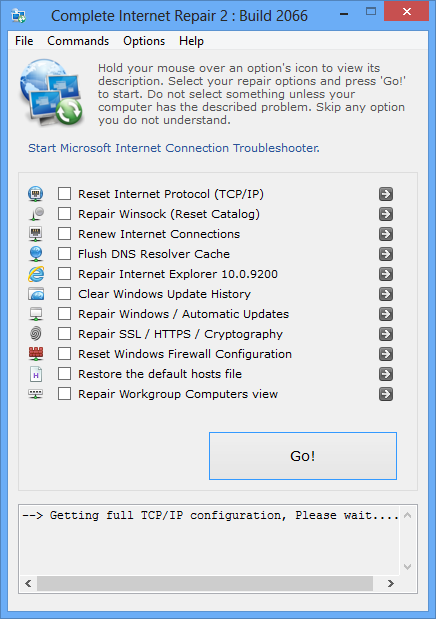Click the Repair Winsock icon

tap(36, 214)
